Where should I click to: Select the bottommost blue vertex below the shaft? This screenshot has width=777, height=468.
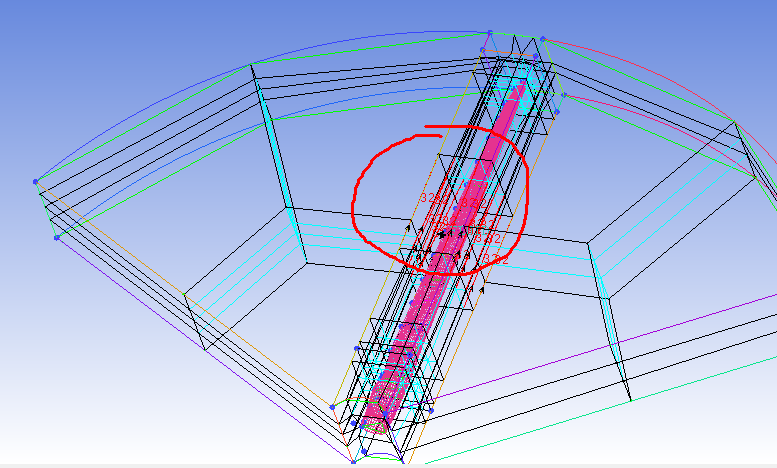[353, 462]
